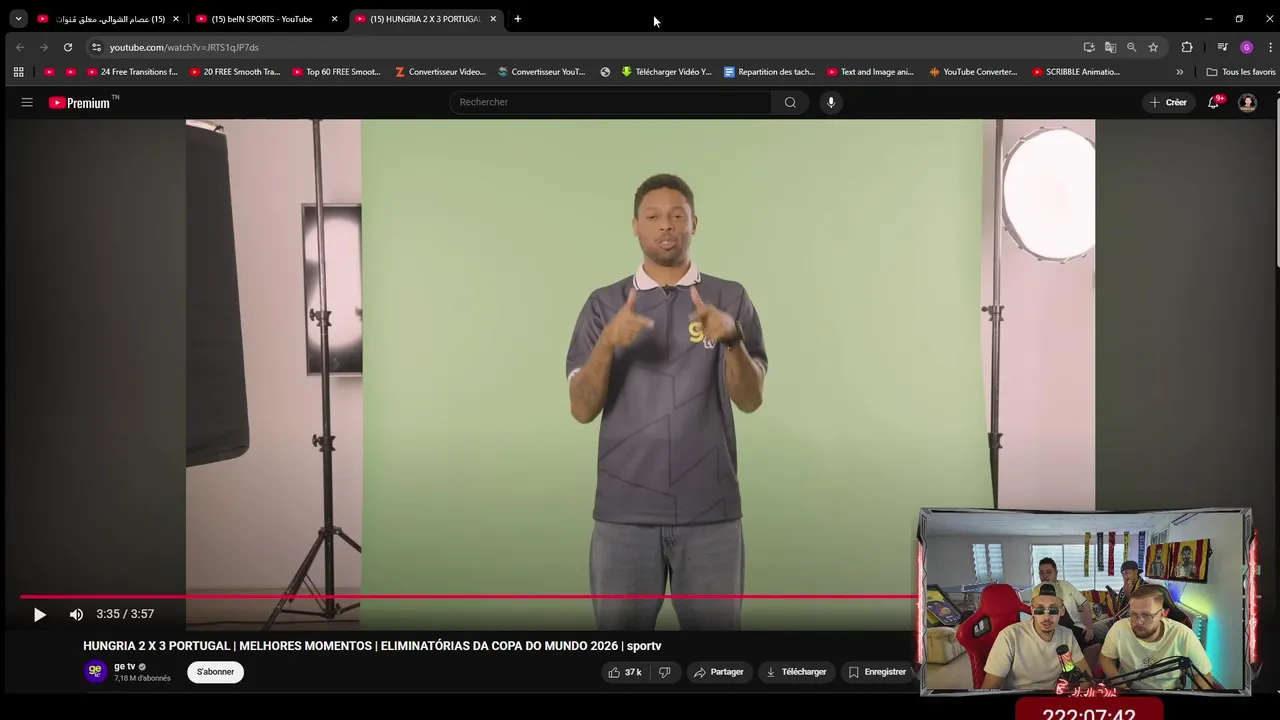Open Chrome profile avatar
This screenshot has width=1280, height=720.
1246,47
